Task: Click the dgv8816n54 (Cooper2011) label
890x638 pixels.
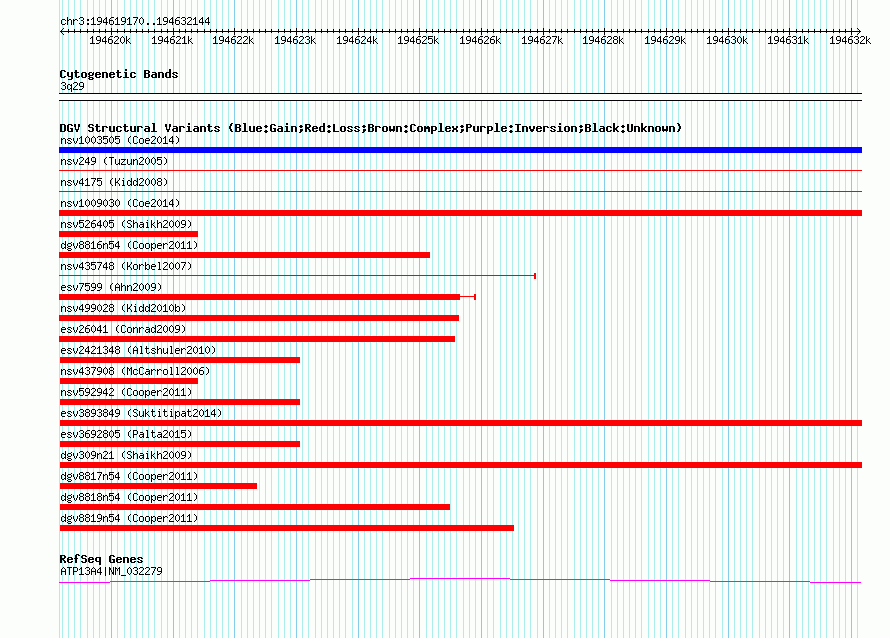Action: [129, 245]
